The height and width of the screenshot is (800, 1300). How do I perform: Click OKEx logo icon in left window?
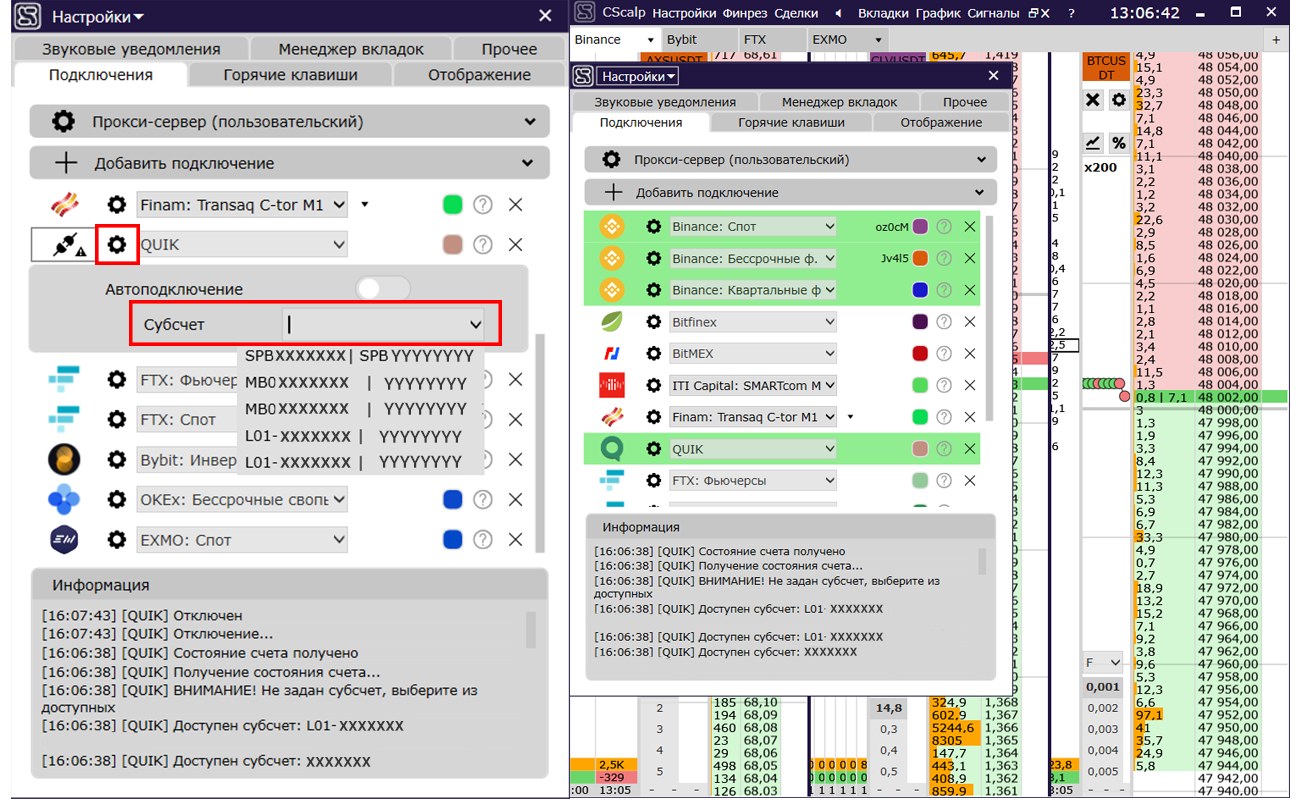[x=64, y=499]
